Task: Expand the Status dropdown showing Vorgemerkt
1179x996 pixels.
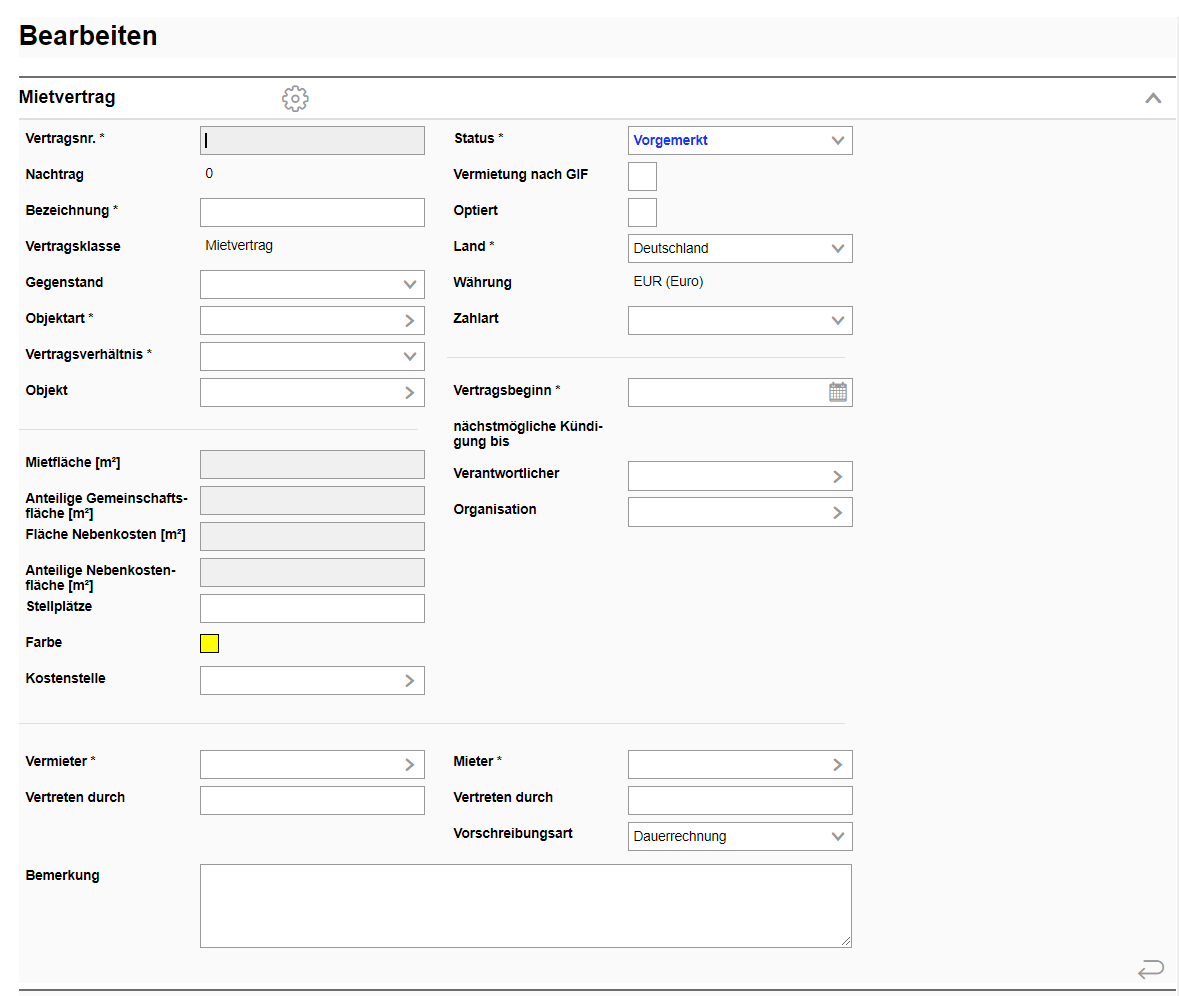Action: (x=740, y=141)
